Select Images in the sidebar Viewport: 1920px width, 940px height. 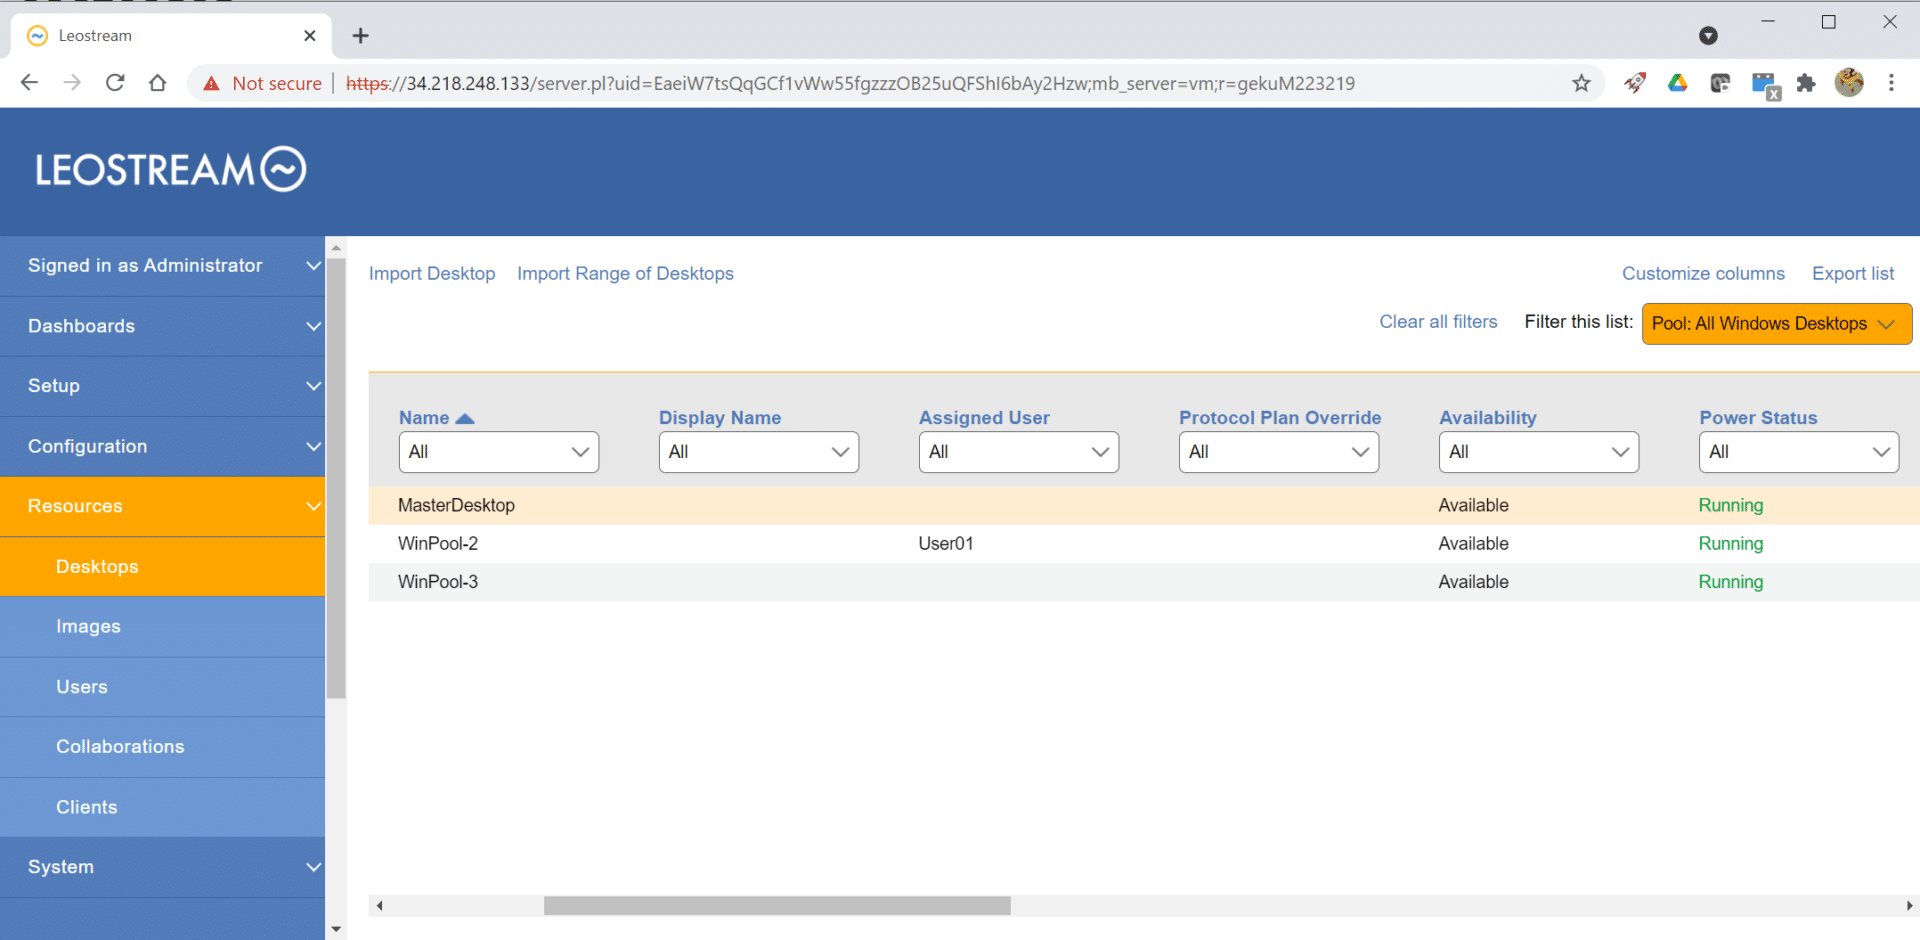click(162, 627)
